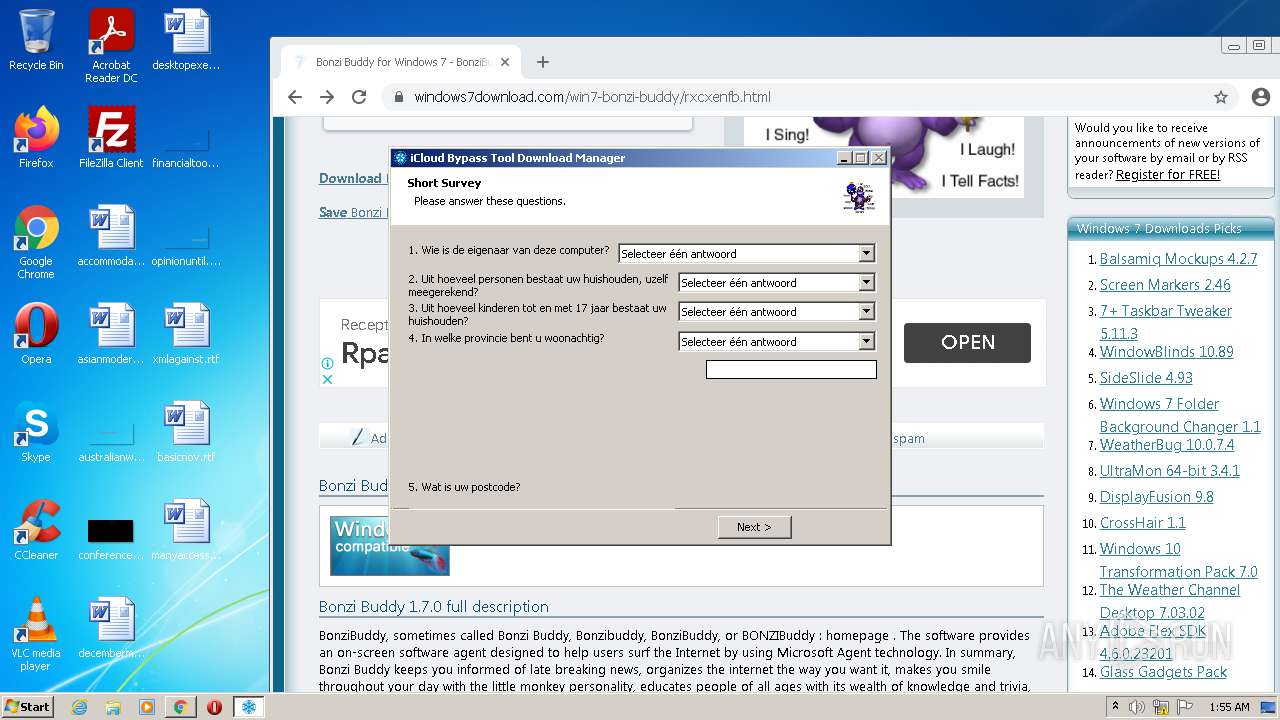Open the SideSlide 4.93 link
Image resolution: width=1280 pixels, height=720 pixels.
(x=1146, y=377)
